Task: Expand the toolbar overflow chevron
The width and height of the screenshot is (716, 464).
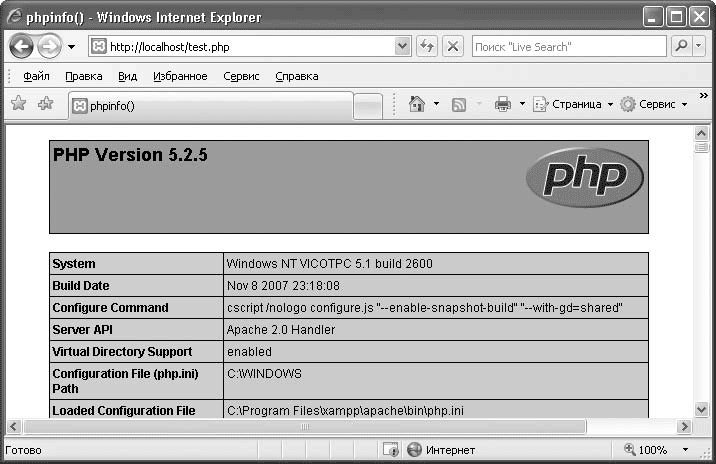Action: [704, 95]
